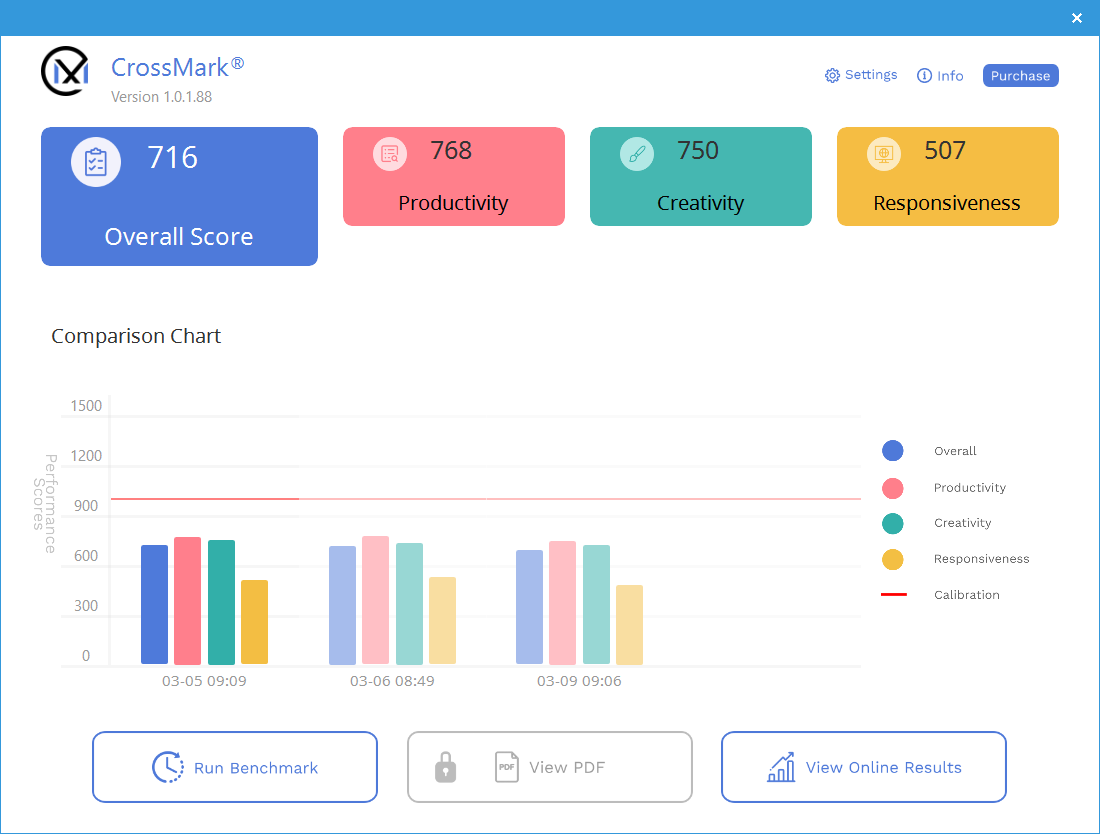Start the benchmark with Run Benchmark
Viewport: 1100px width, 834px height.
[235, 767]
